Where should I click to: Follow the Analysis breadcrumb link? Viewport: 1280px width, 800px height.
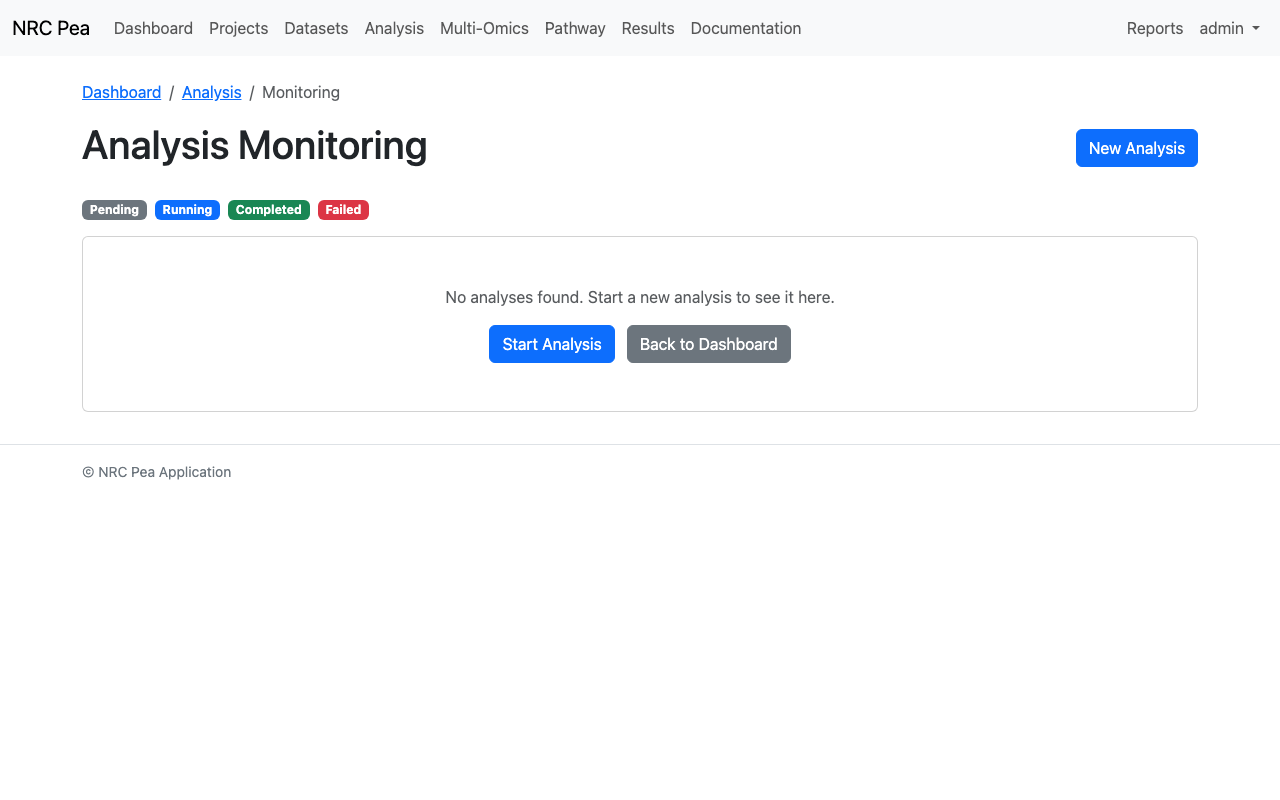(x=211, y=92)
